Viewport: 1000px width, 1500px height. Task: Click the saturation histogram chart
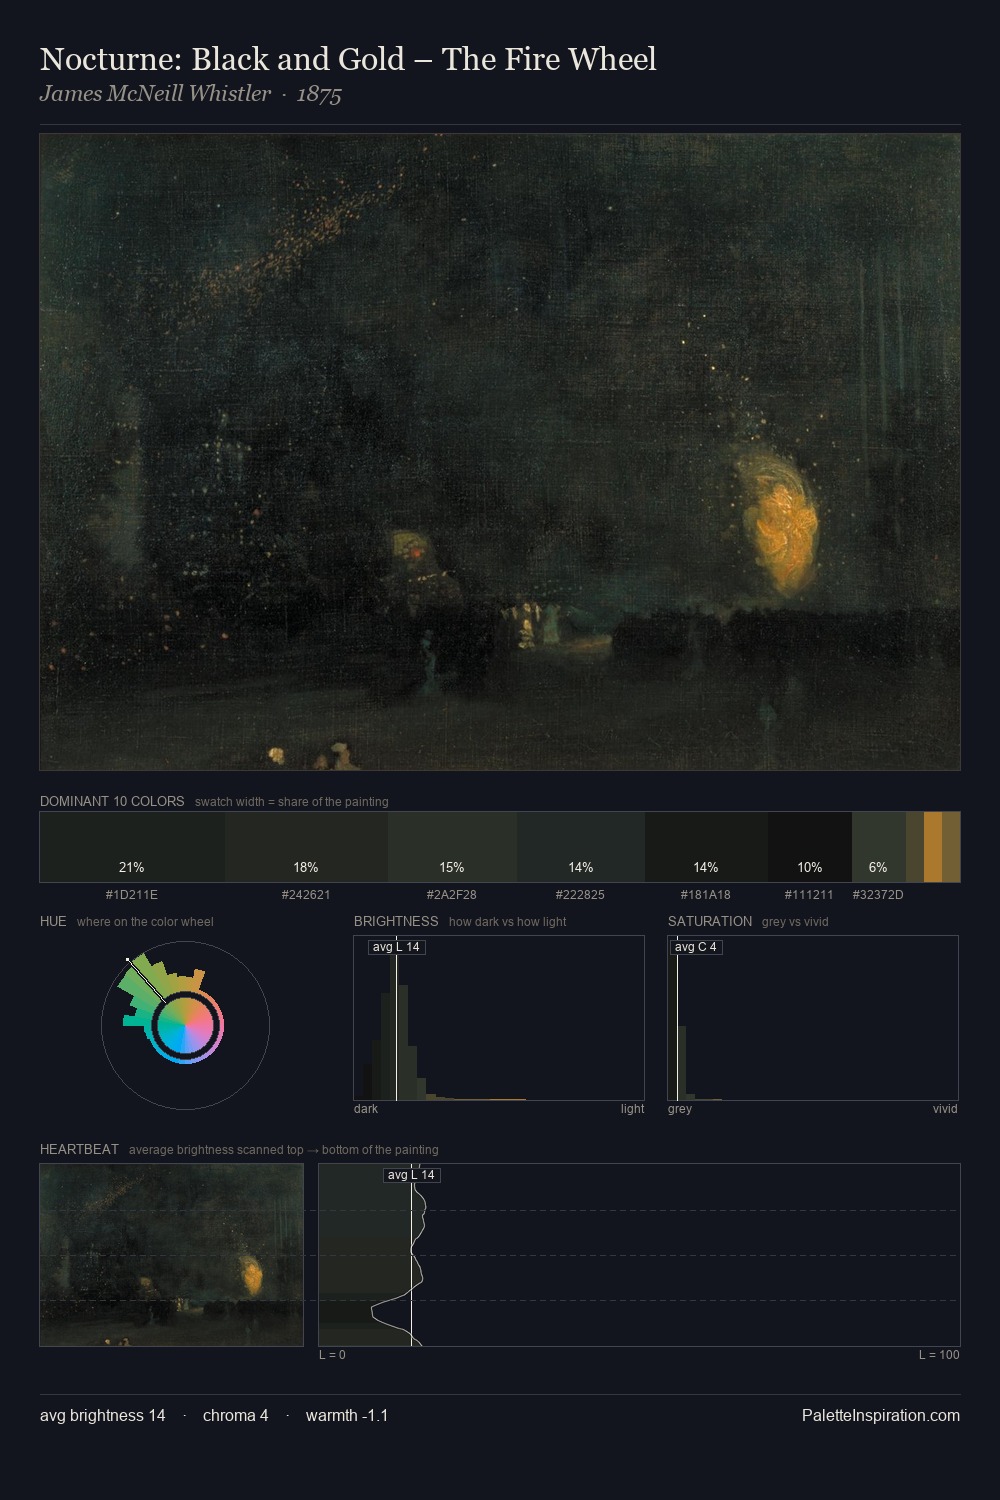pyautogui.click(x=813, y=1018)
